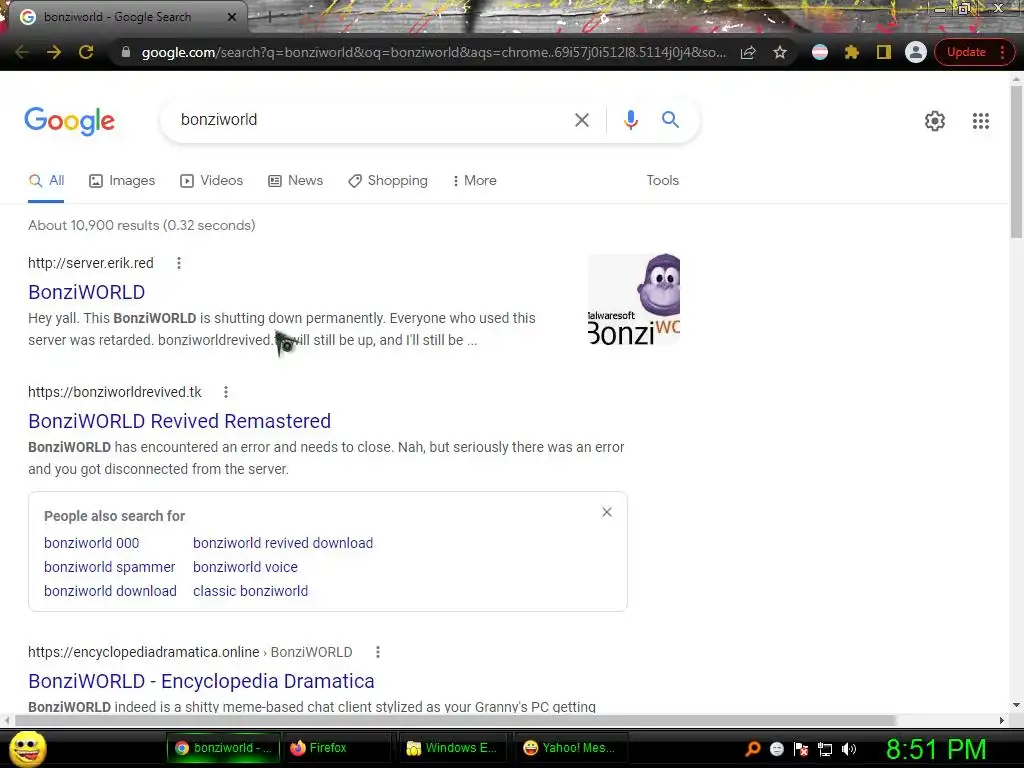Switch to Firefox in the taskbar
Image resolution: width=1024 pixels, height=768 pixels.
[336, 748]
